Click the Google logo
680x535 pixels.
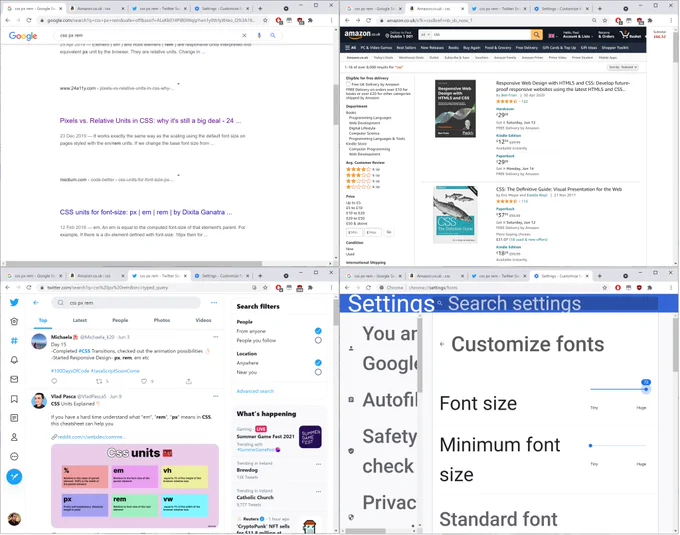(x=23, y=36)
